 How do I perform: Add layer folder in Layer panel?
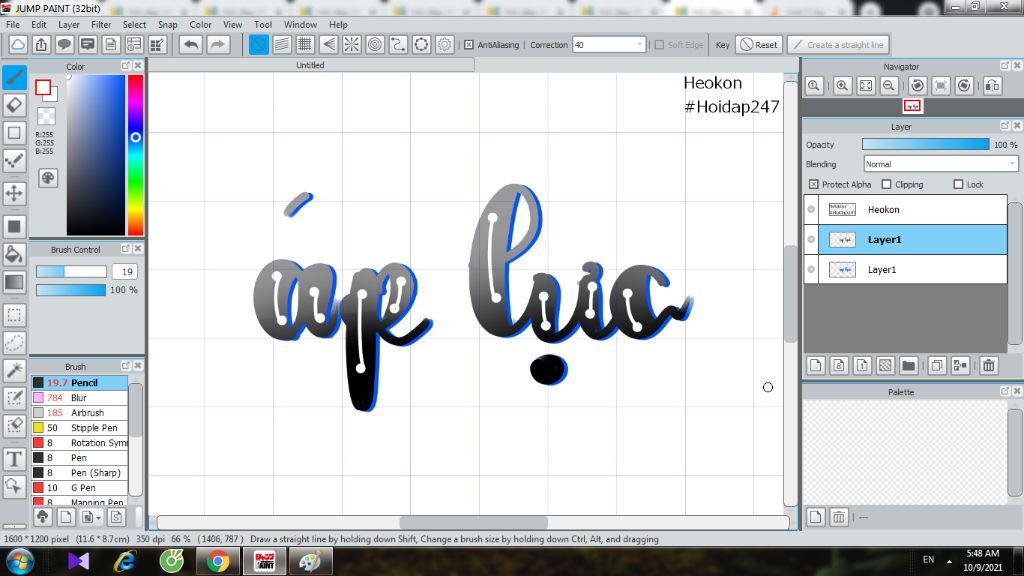coord(908,366)
